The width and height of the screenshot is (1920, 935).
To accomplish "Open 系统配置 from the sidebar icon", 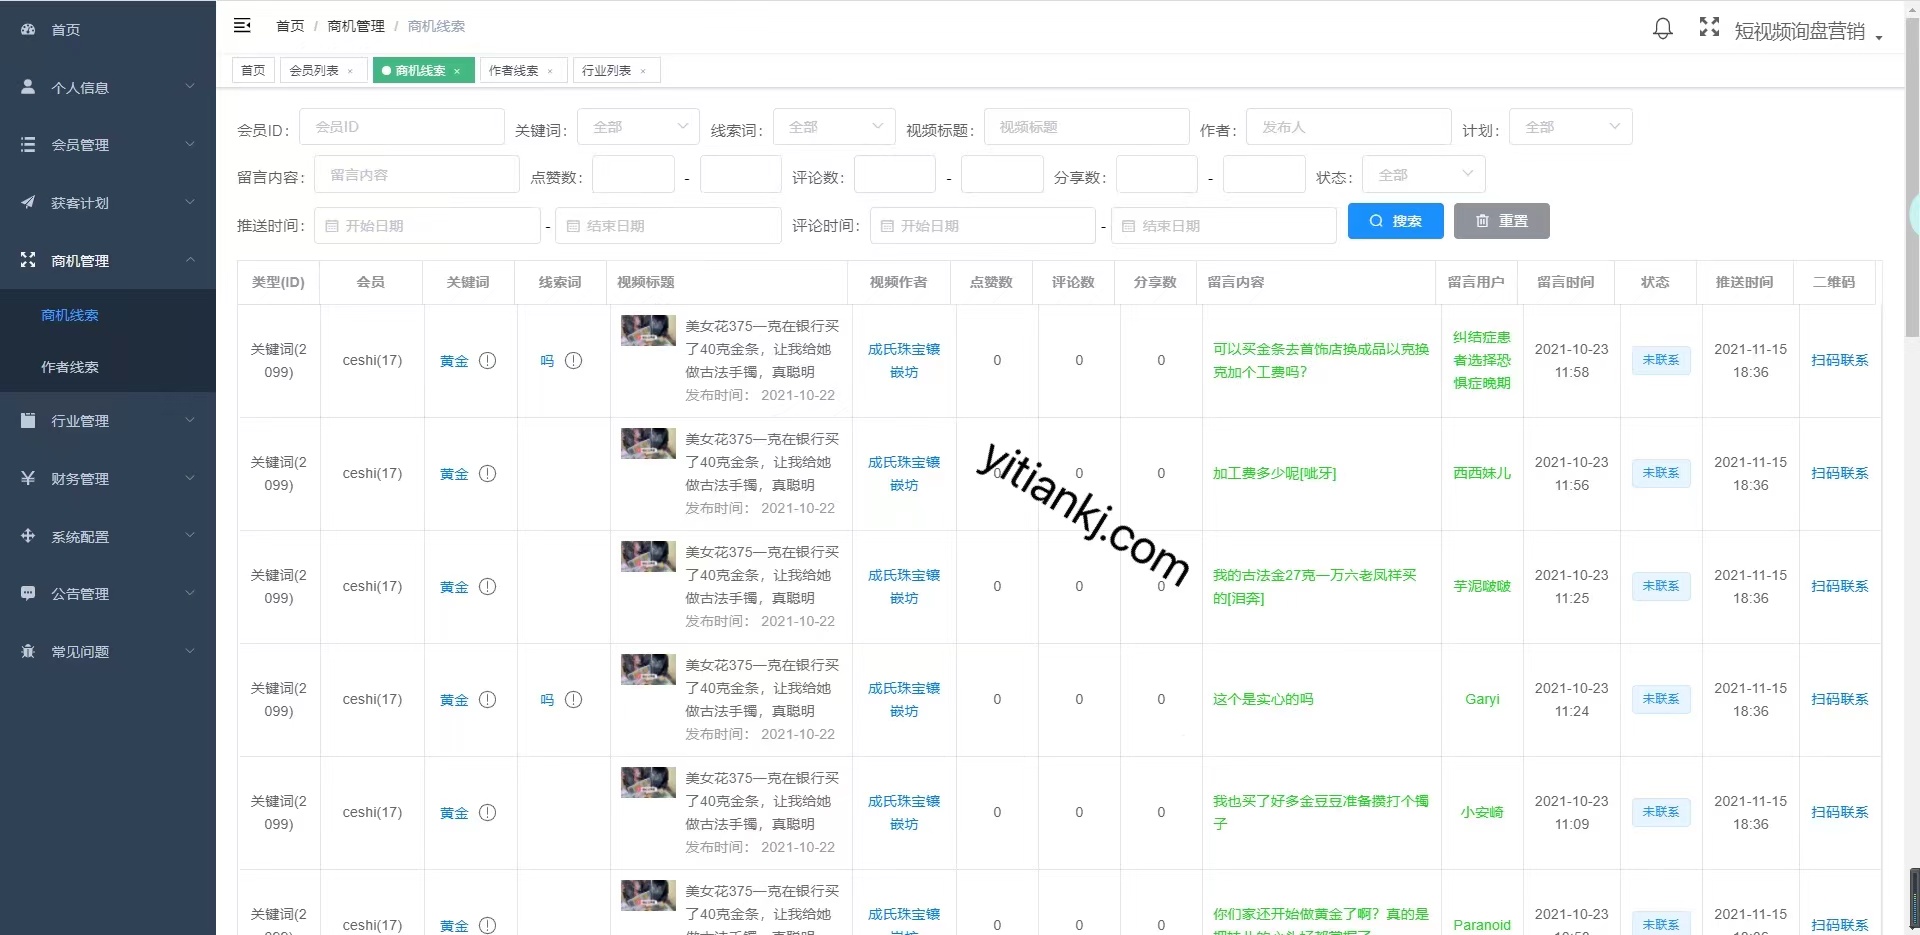I will click(27, 536).
